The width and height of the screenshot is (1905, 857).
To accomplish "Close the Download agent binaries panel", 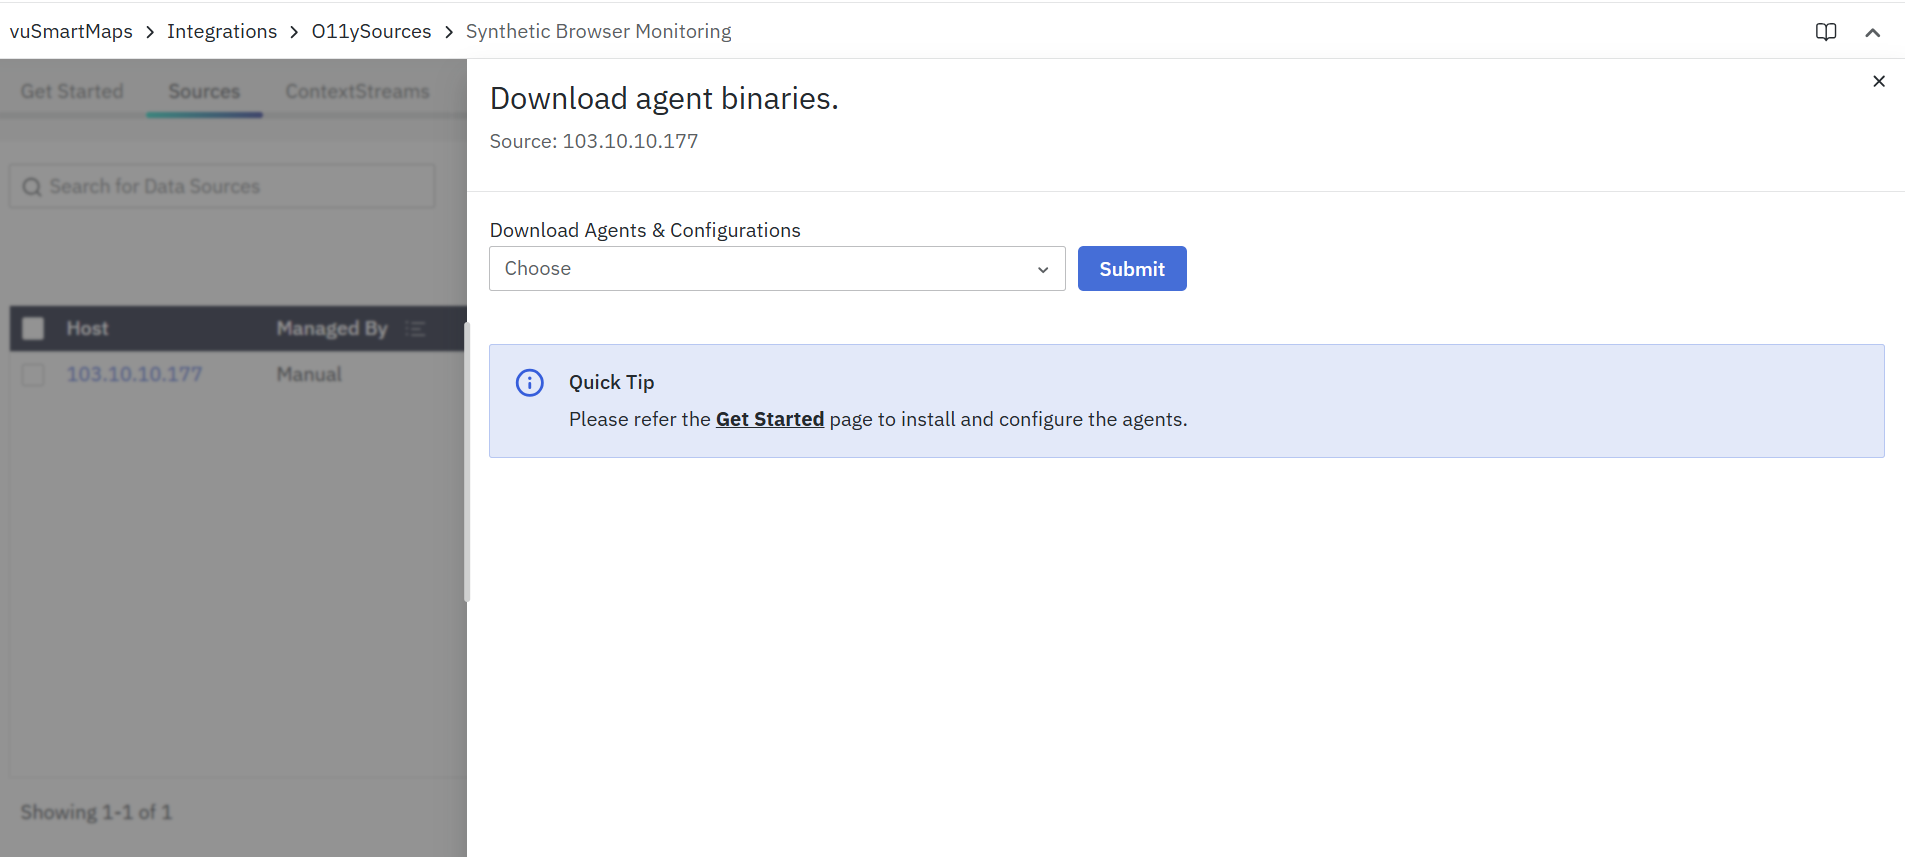I will coord(1878,81).
